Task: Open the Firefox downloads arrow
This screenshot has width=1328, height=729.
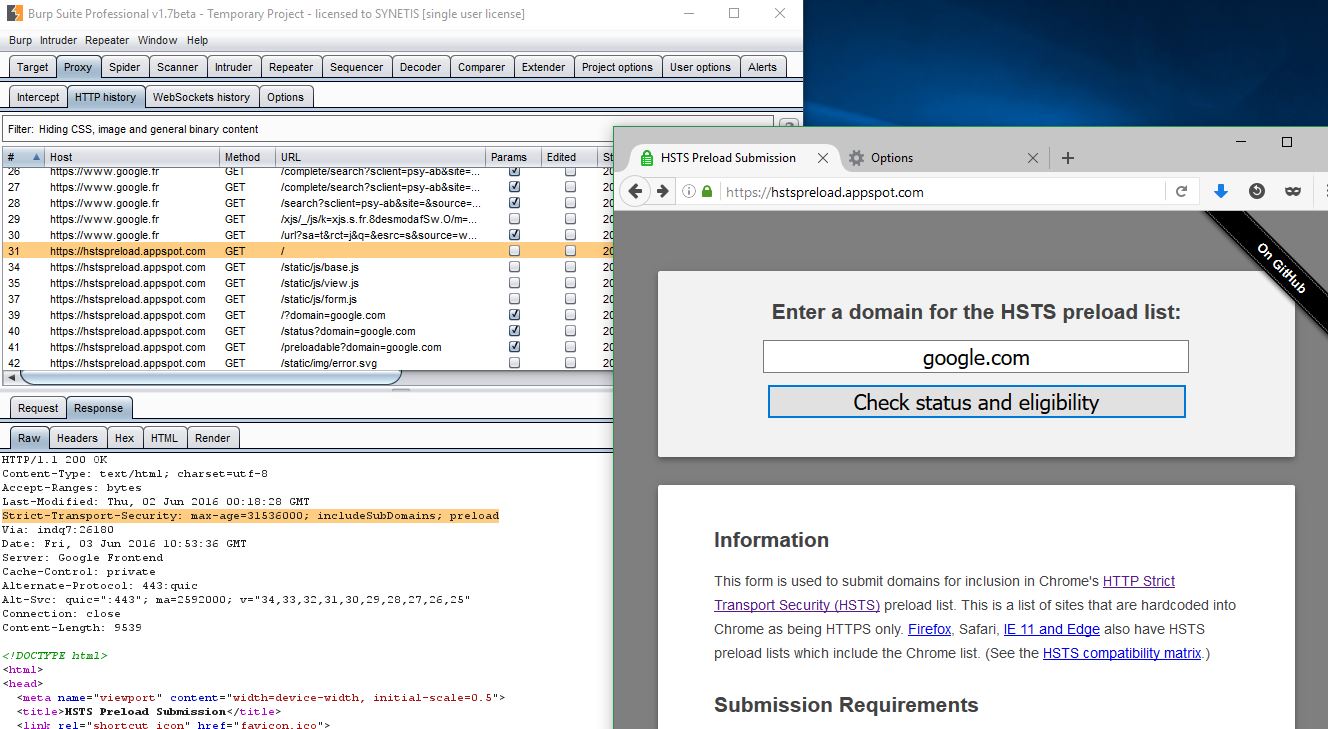Action: pyautogui.click(x=1220, y=191)
